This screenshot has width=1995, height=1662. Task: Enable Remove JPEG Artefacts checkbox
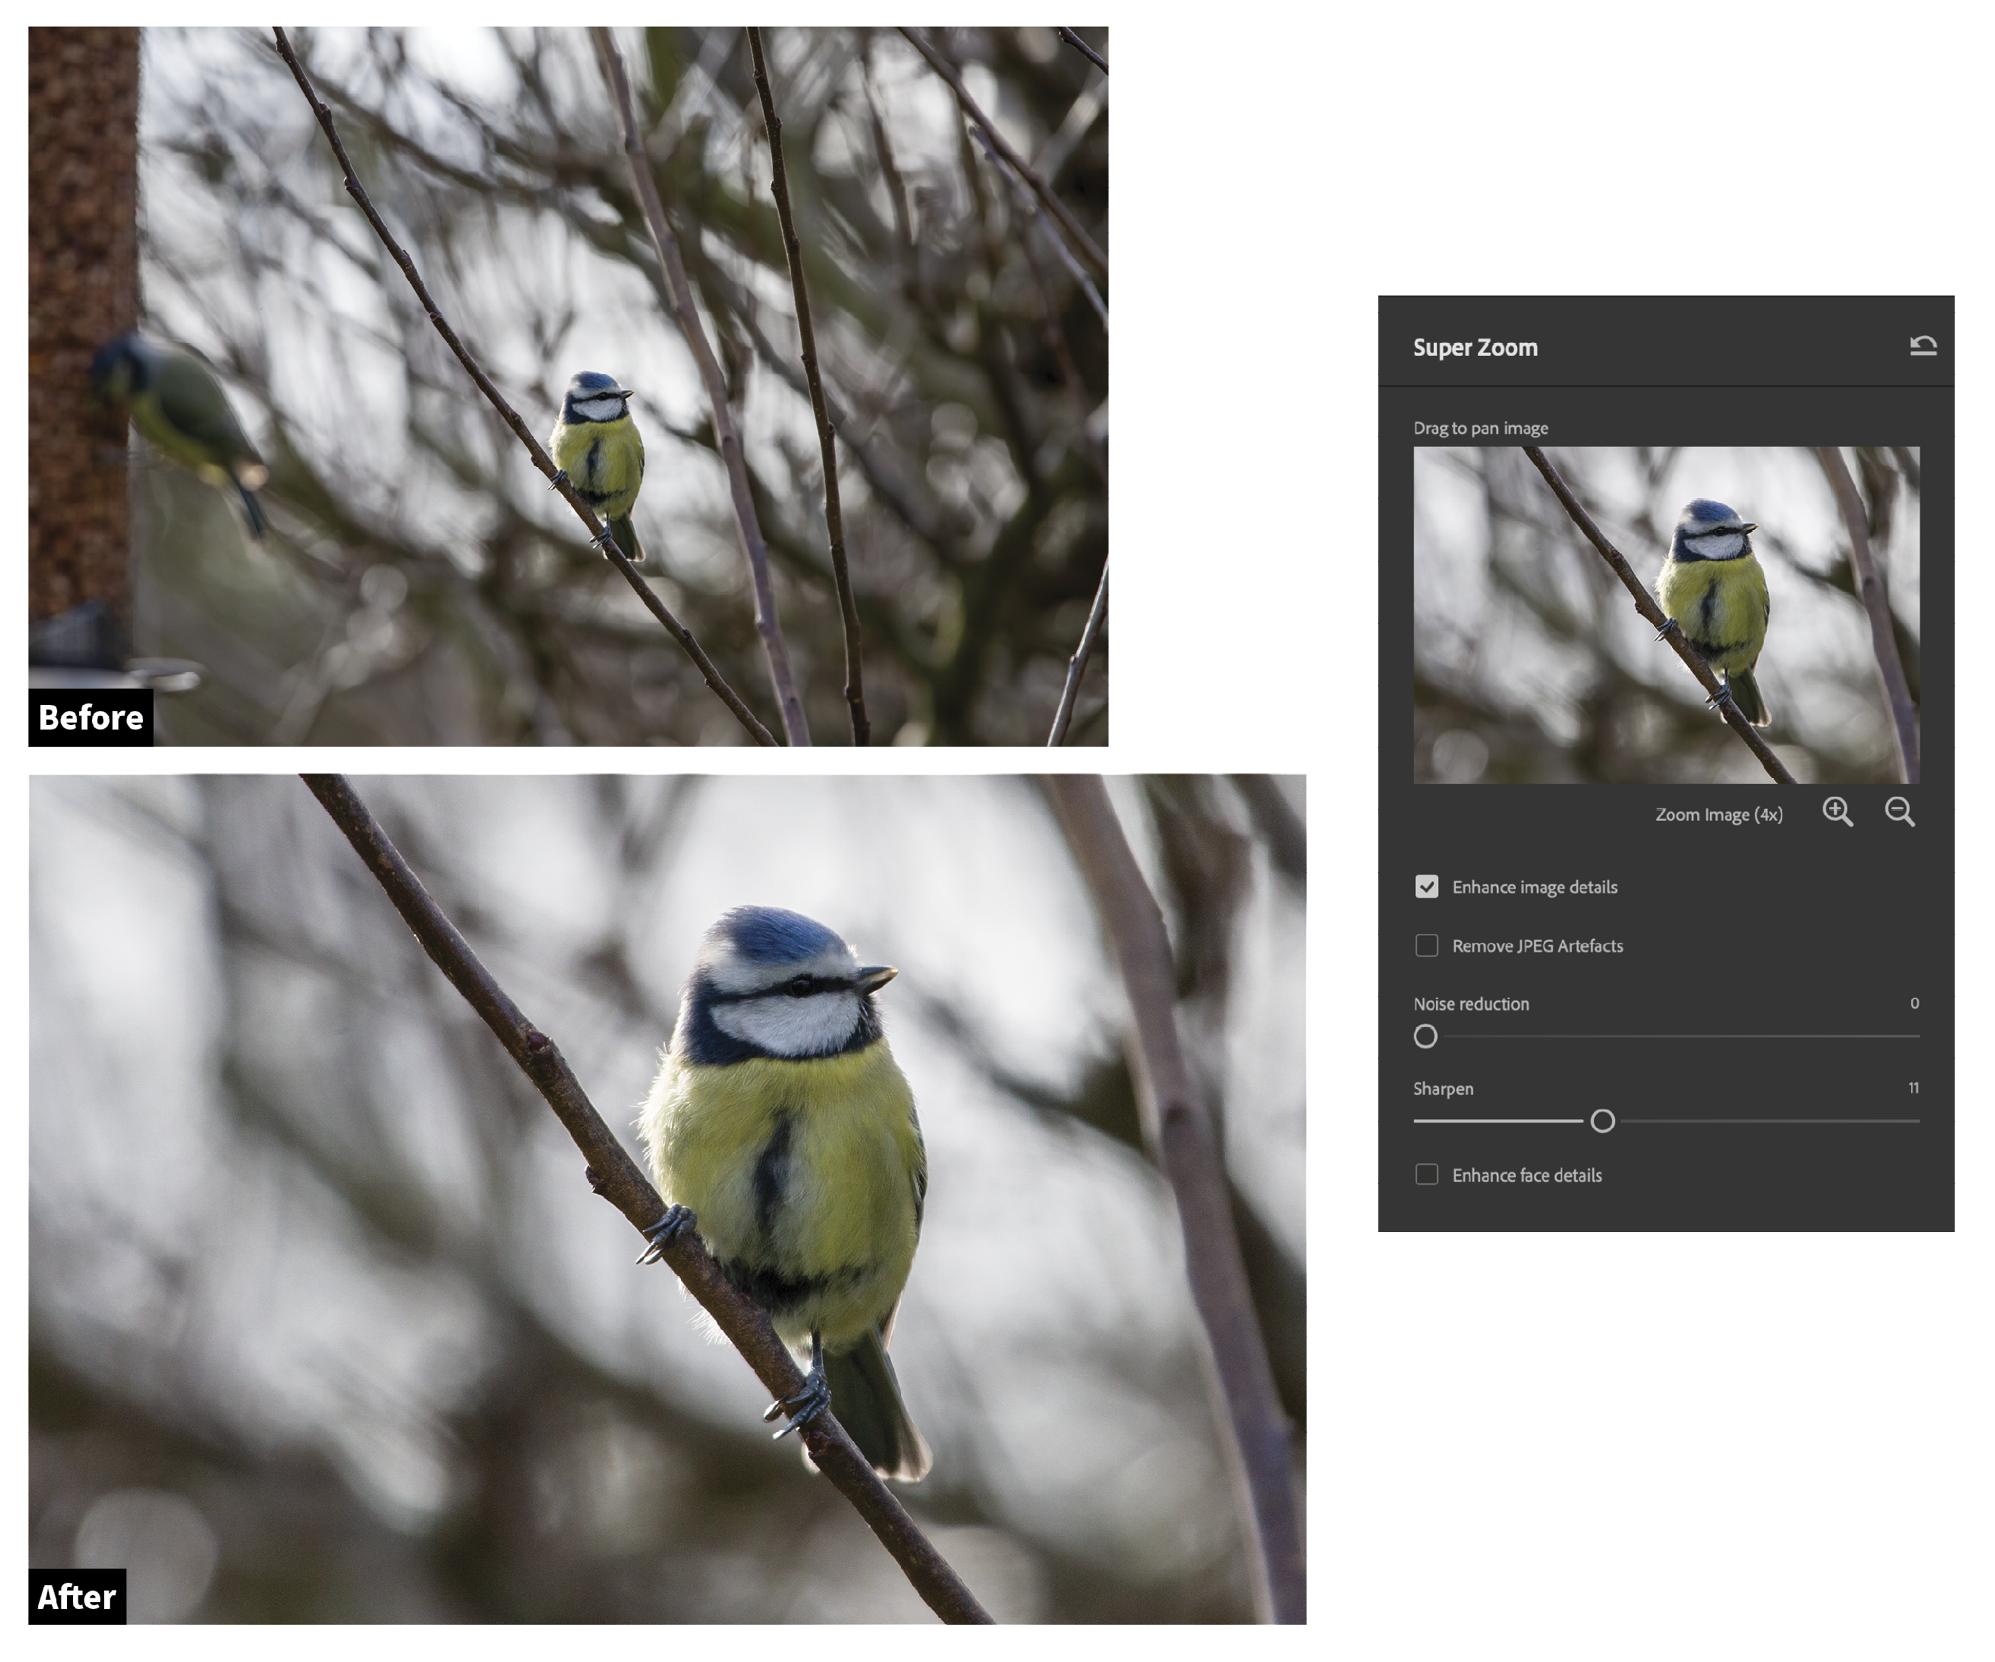tap(1426, 946)
